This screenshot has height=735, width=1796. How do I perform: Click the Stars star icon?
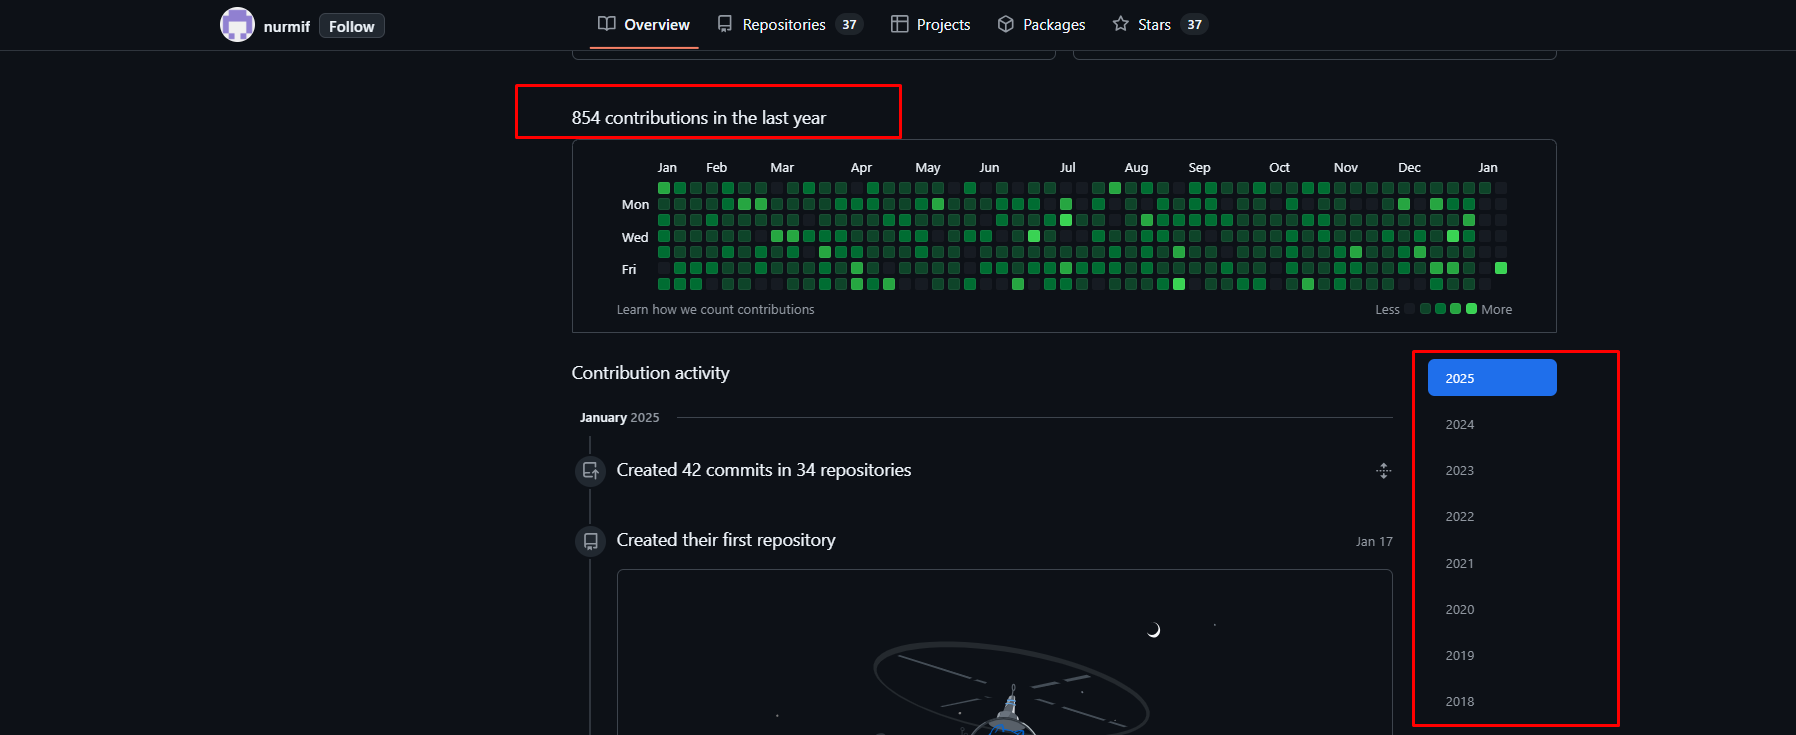click(x=1121, y=24)
